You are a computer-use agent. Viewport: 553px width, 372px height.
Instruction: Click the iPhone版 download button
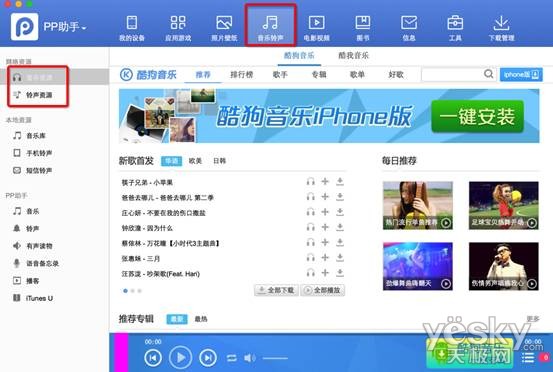[x=521, y=74]
